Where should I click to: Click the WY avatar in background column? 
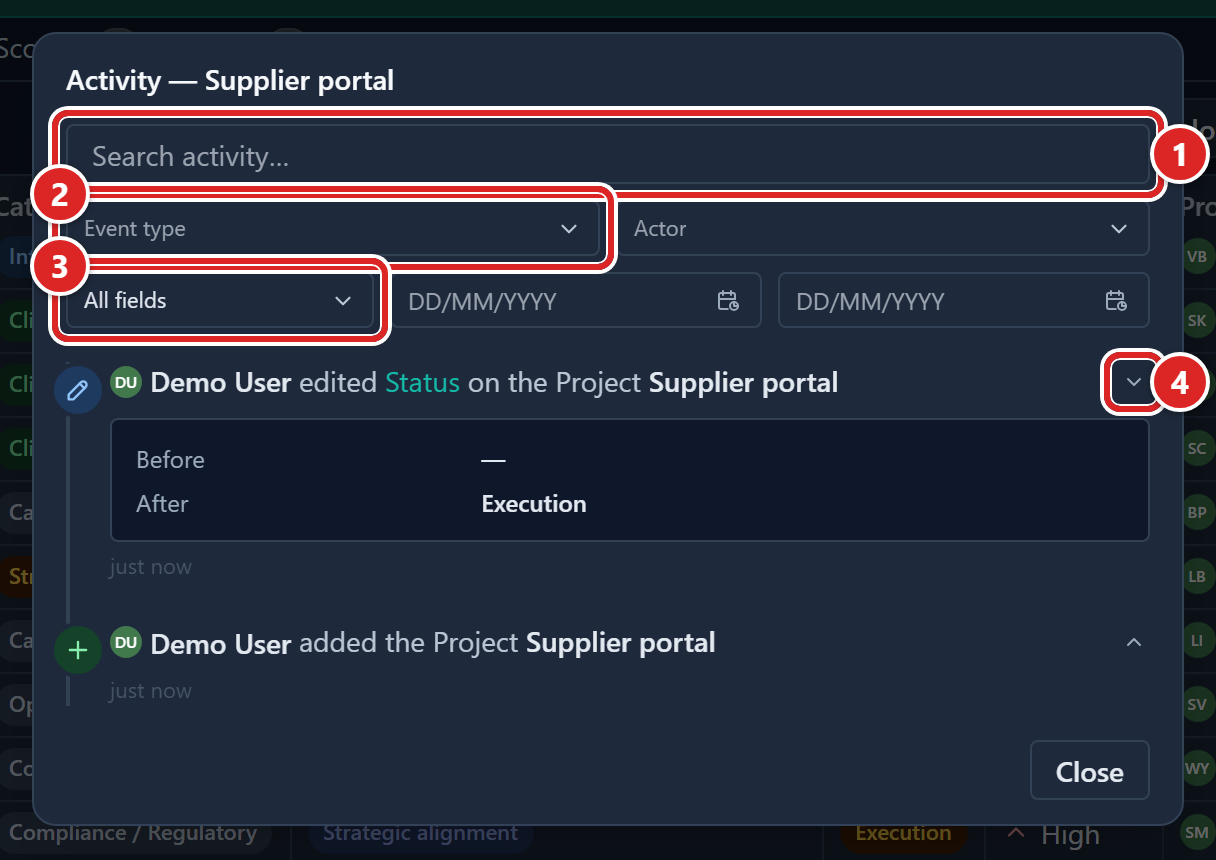(1197, 768)
